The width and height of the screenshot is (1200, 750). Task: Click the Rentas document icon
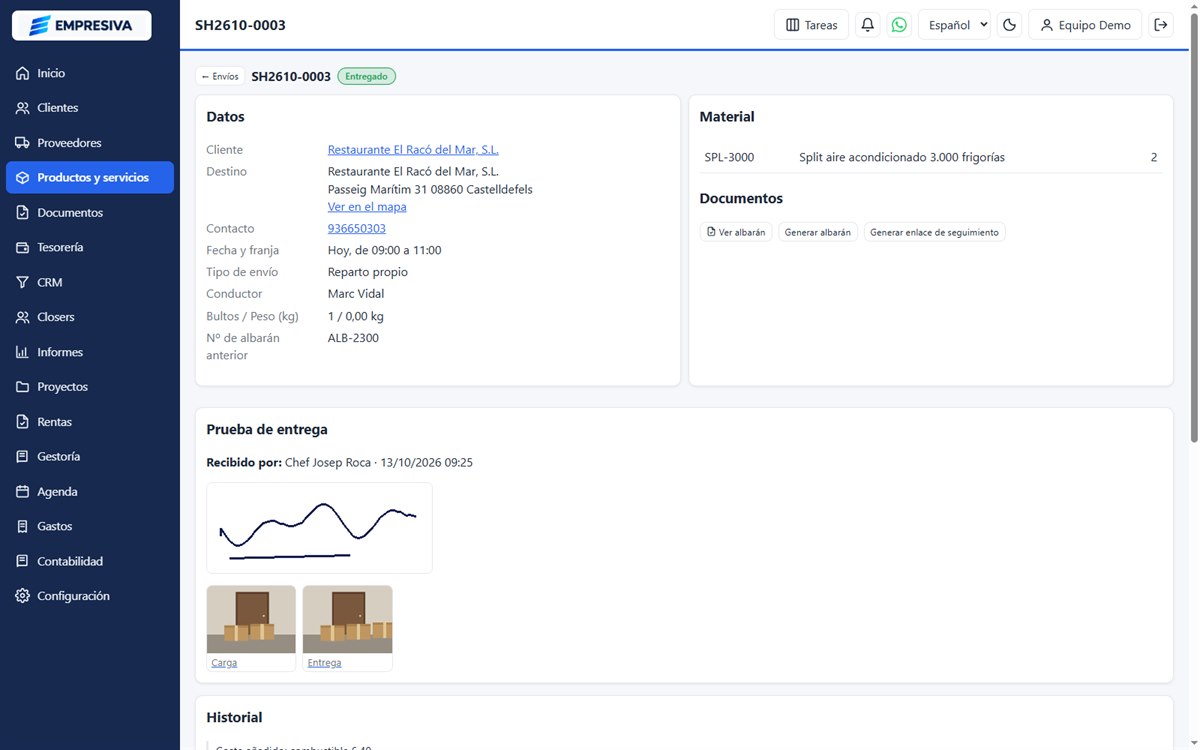pos(22,422)
